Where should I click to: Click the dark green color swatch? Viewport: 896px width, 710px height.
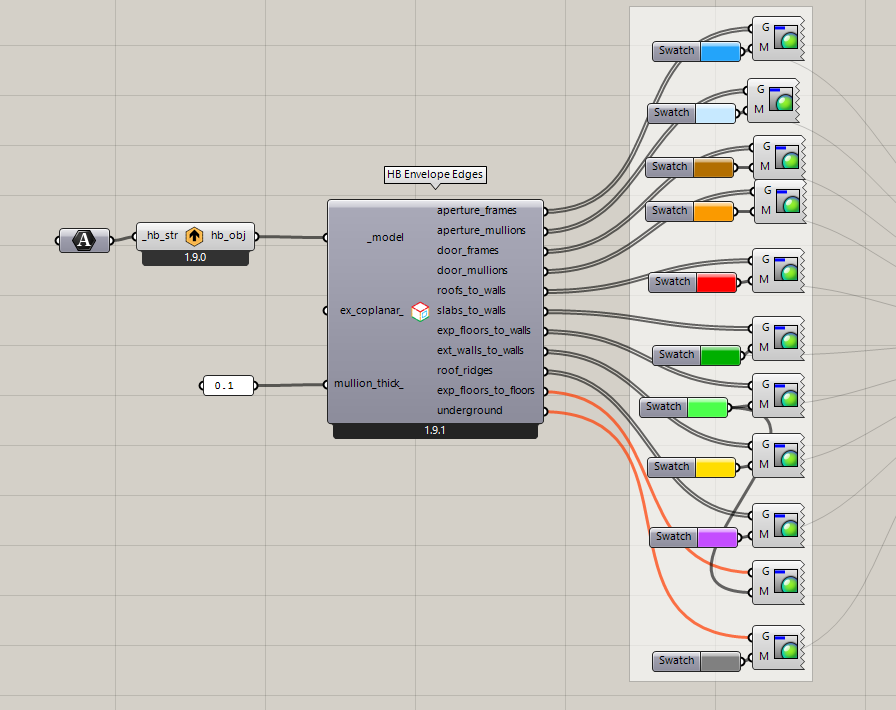click(719, 355)
